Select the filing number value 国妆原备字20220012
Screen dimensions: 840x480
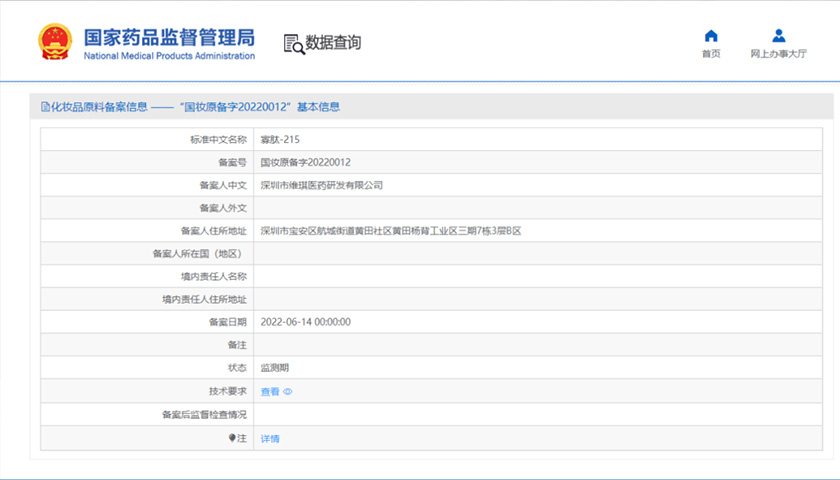(305, 162)
